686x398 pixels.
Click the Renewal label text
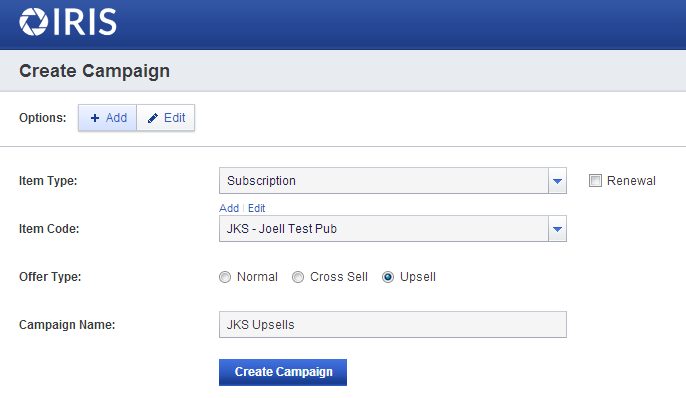pyautogui.click(x=631, y=181)
